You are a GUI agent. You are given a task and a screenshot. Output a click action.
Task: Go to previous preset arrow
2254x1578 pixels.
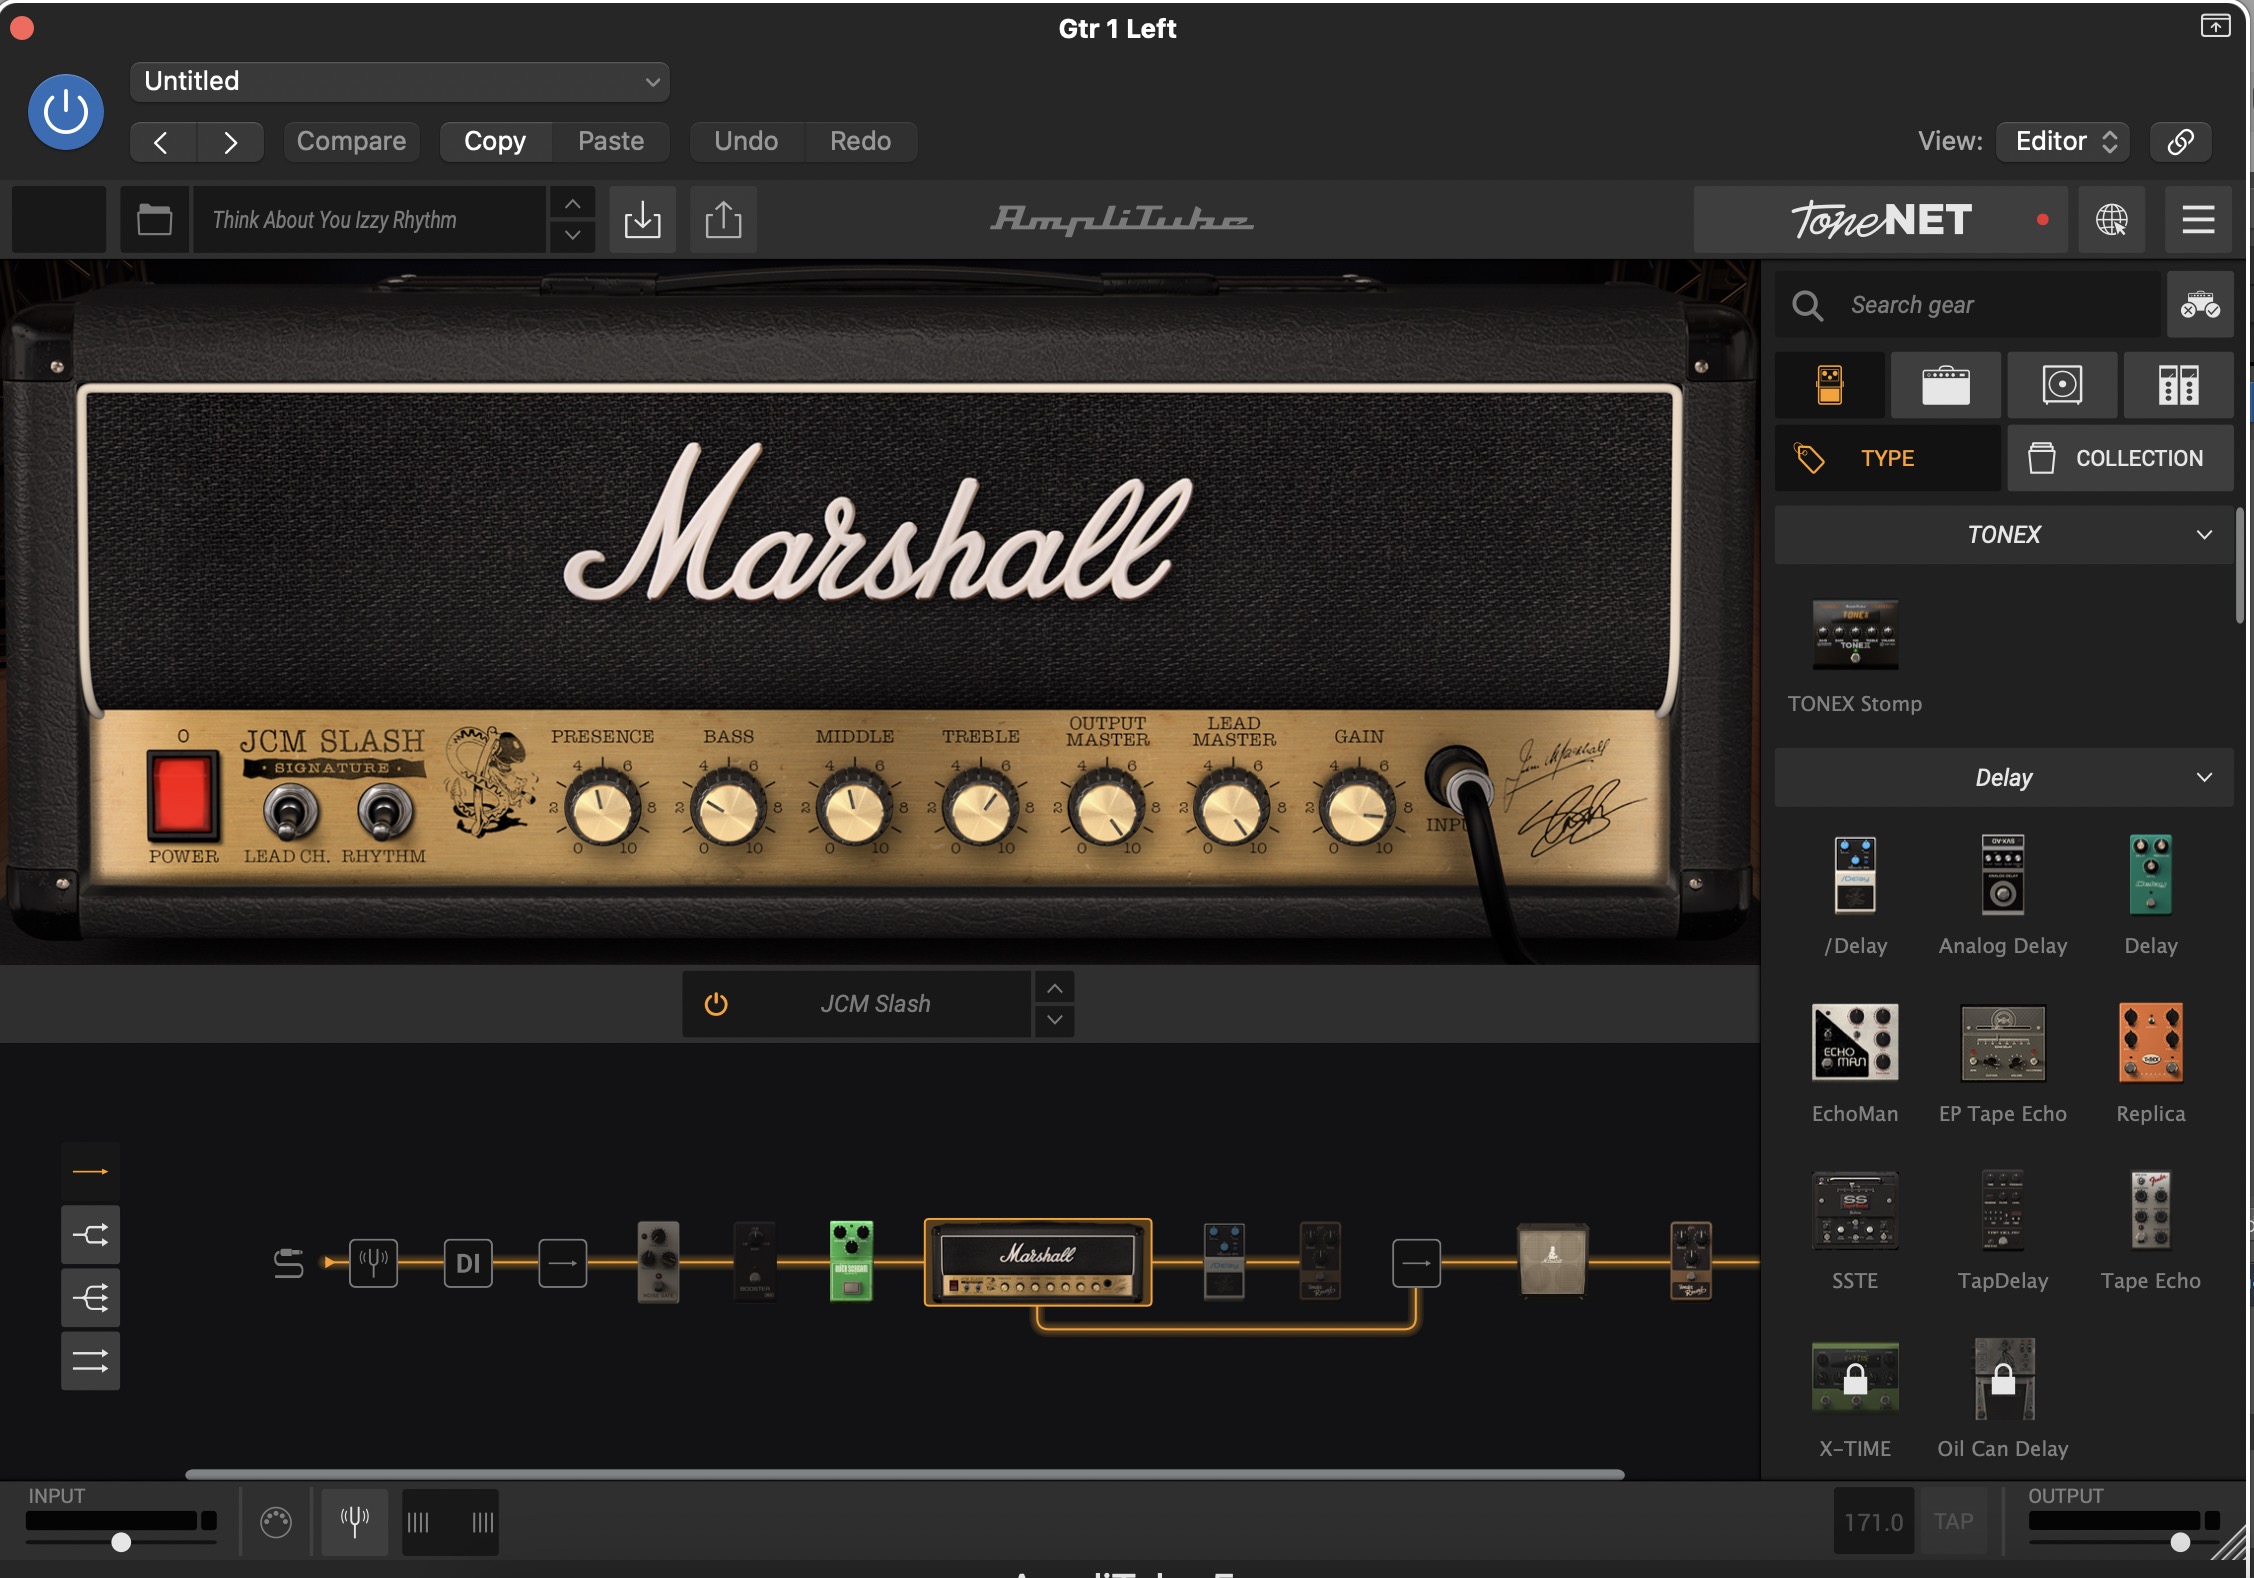(163, 141)
